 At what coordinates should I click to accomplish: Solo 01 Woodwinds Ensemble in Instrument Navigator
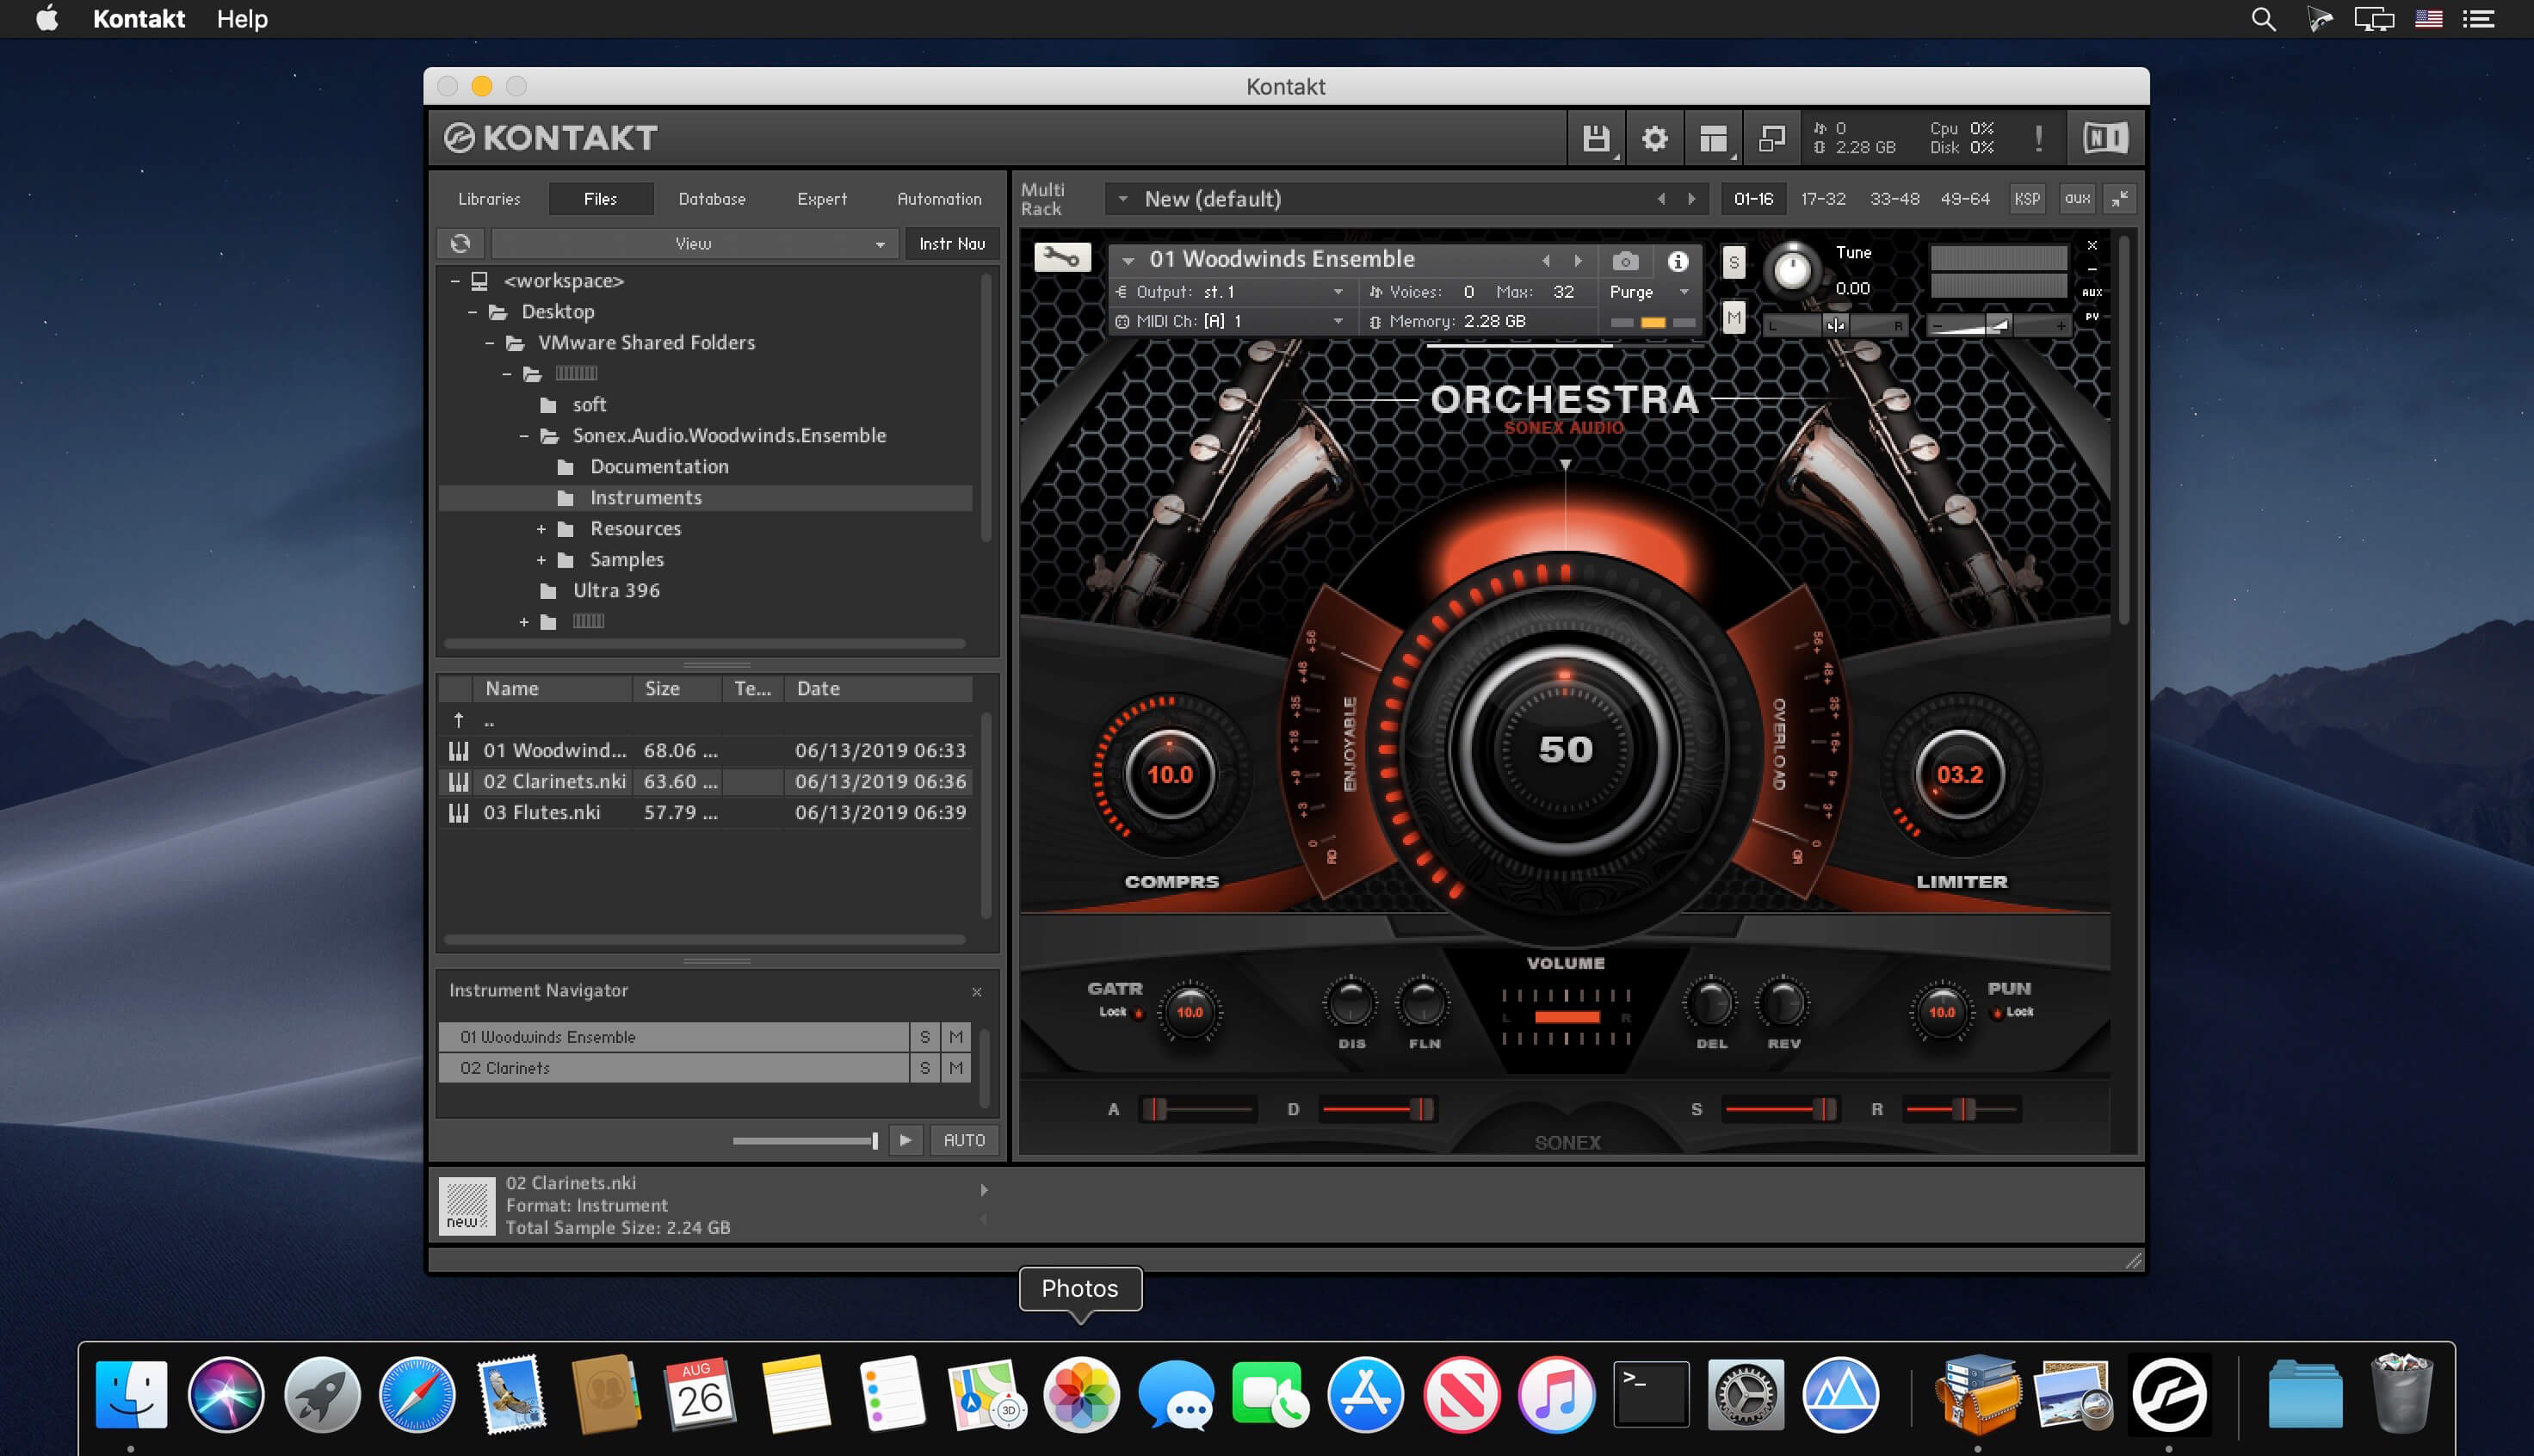[925, 1037]
